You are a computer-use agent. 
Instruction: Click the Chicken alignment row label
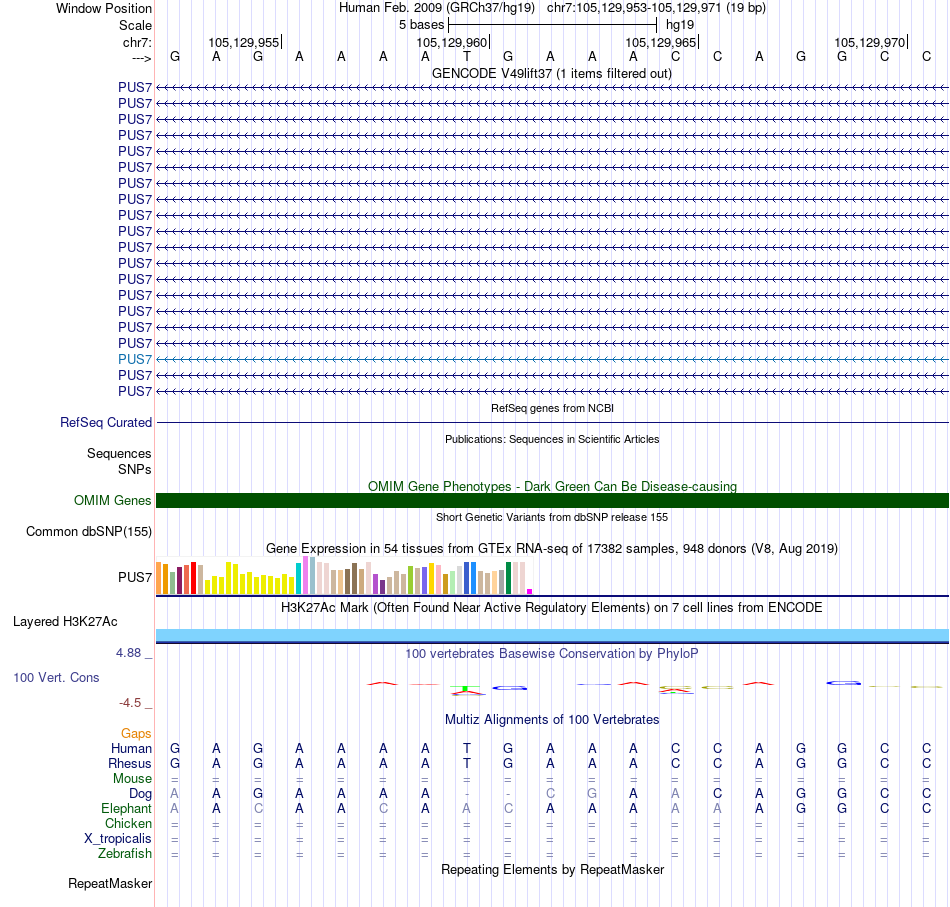(x=128, y=823)
